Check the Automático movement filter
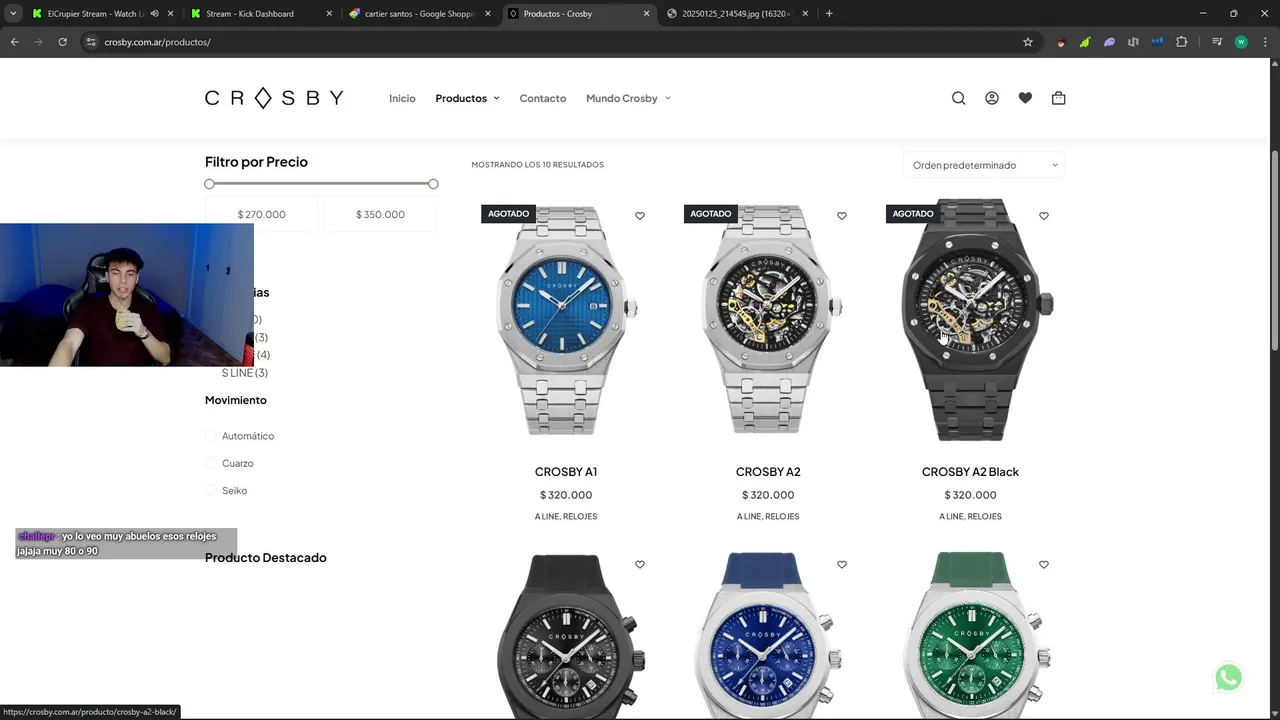Viewport: 1280px width, 720px height. coord(211,436)
